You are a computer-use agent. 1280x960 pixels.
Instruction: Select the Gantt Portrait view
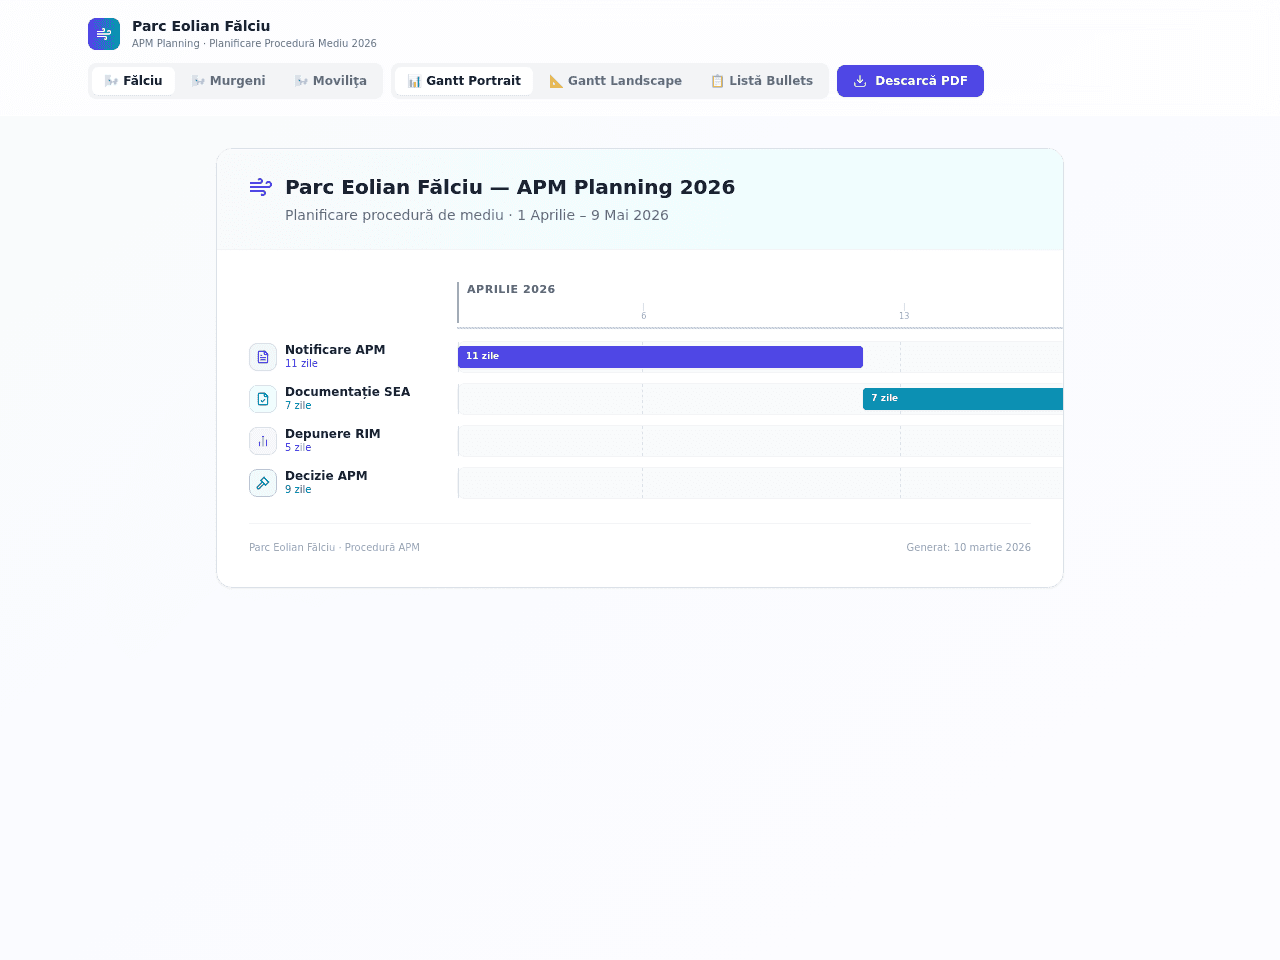(464, 81)
